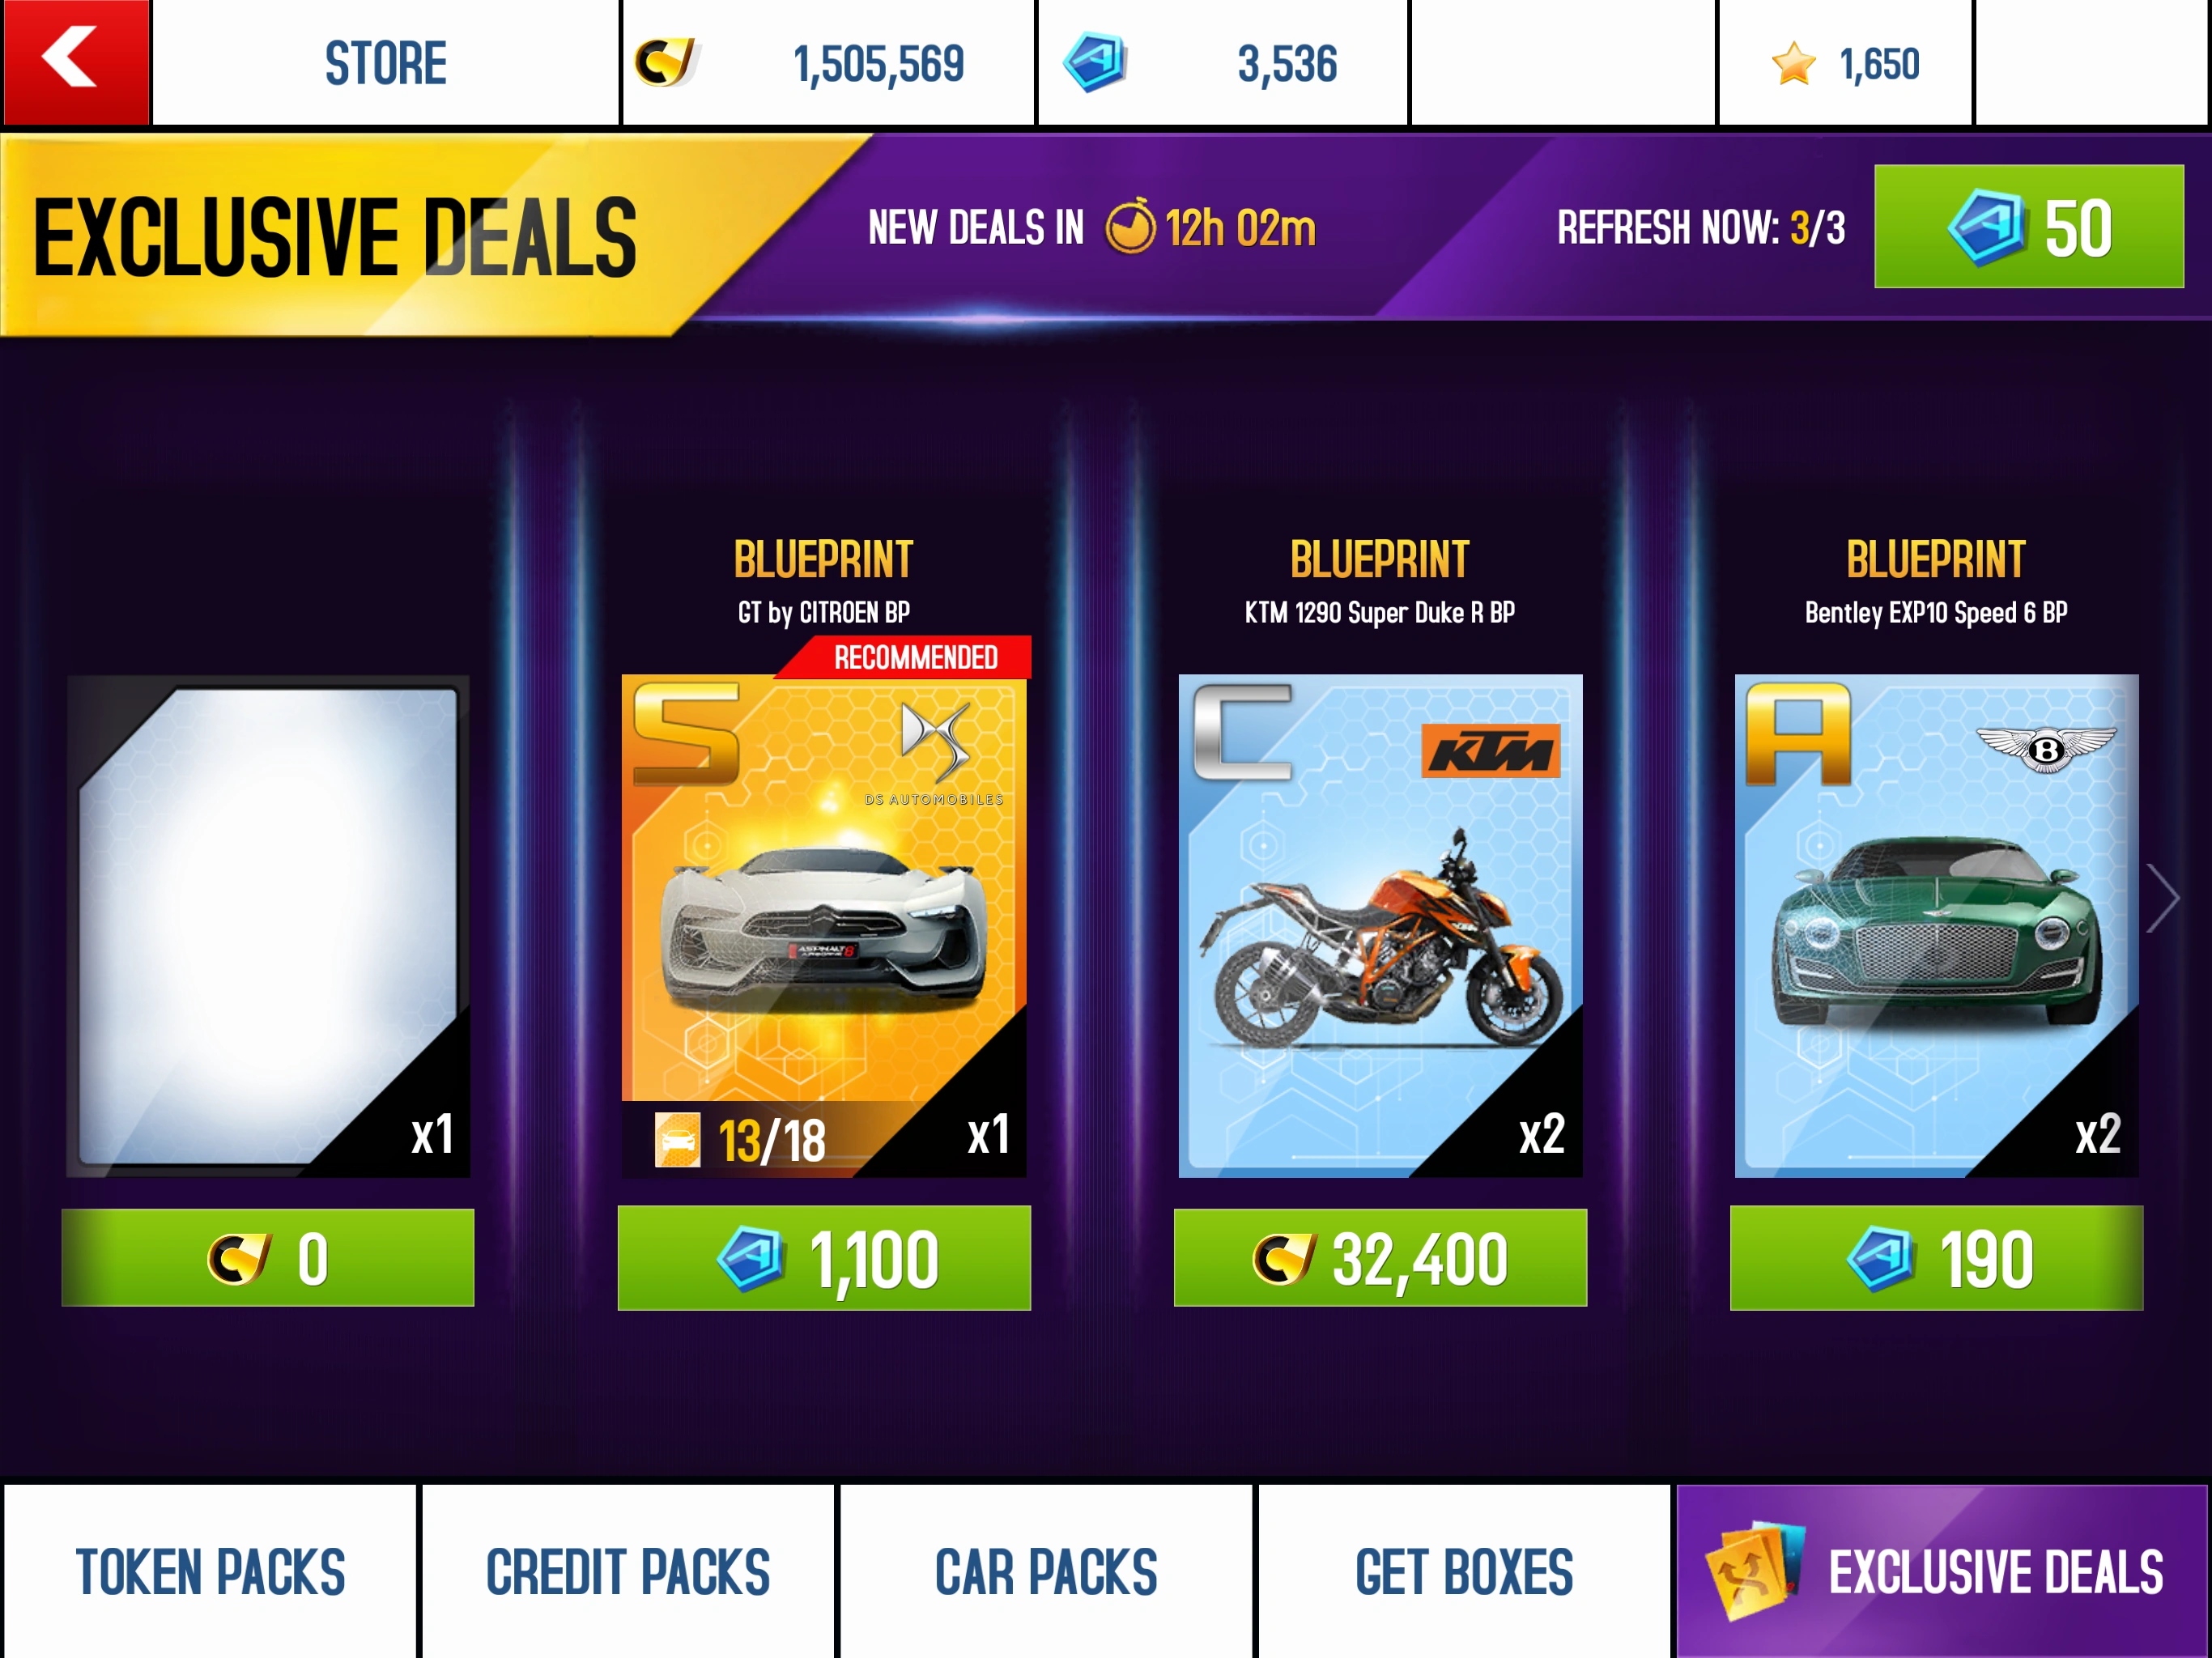Screen dimensions: 2212x1658
Task: Select the Bentley EXP10 Speed 6 card
Action: coord(1936,926)
